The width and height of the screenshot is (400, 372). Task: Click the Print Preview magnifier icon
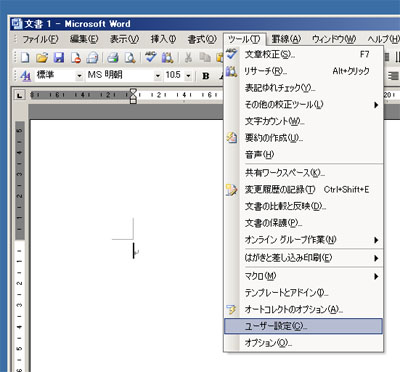coord(130,58)
